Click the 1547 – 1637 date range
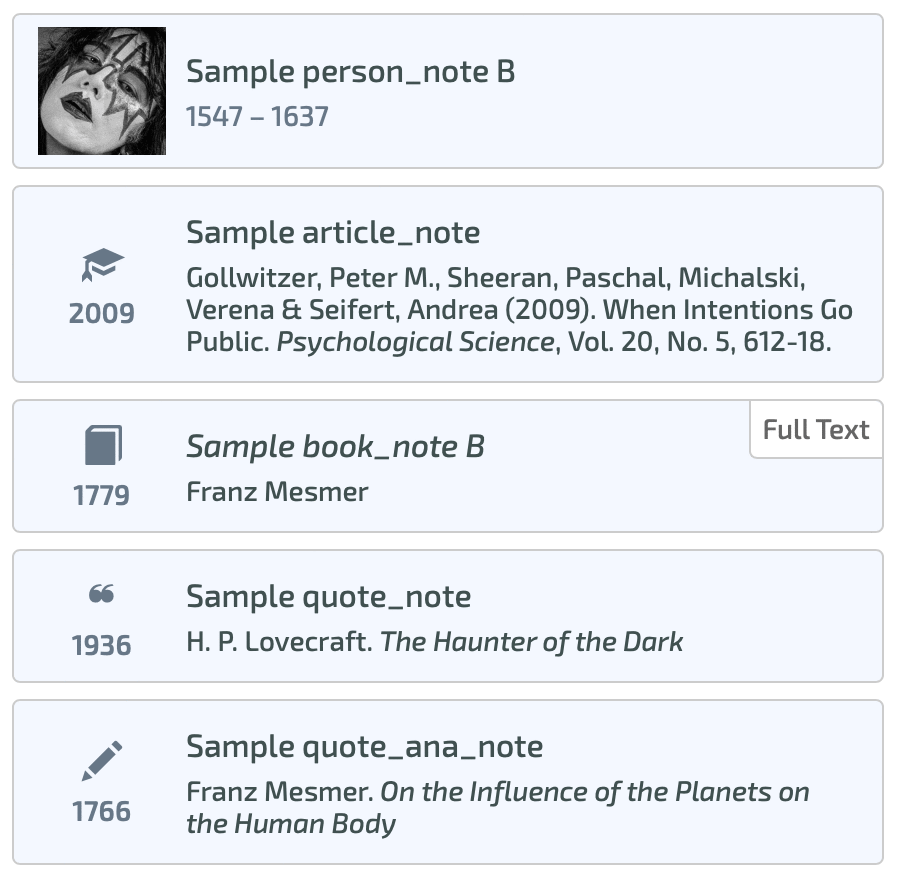The image size is (897, 878). (x=257, y=117)
